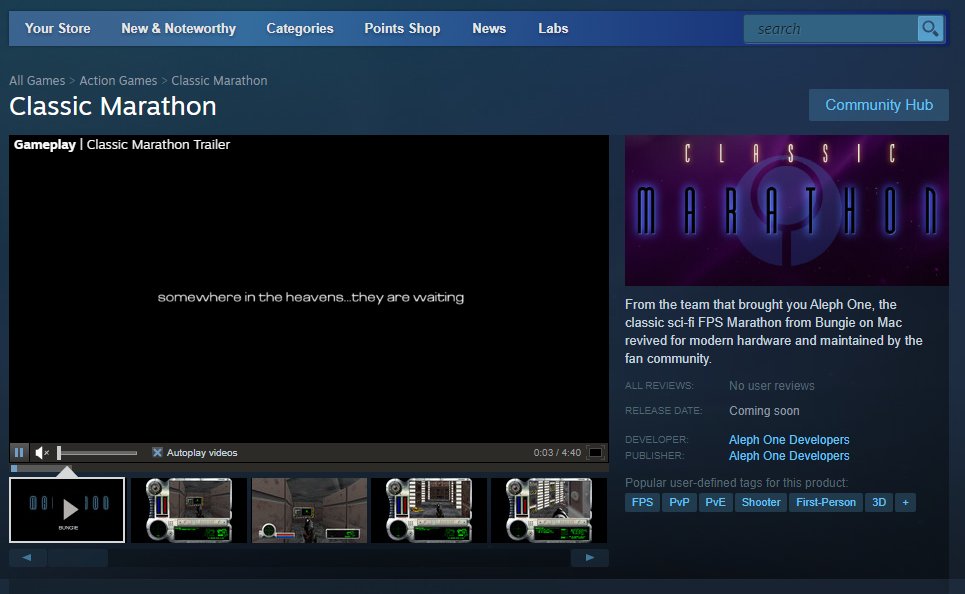The image size is (965, 594).
Task: Open the third screenshot thumbnail
Action: (309, 510)
